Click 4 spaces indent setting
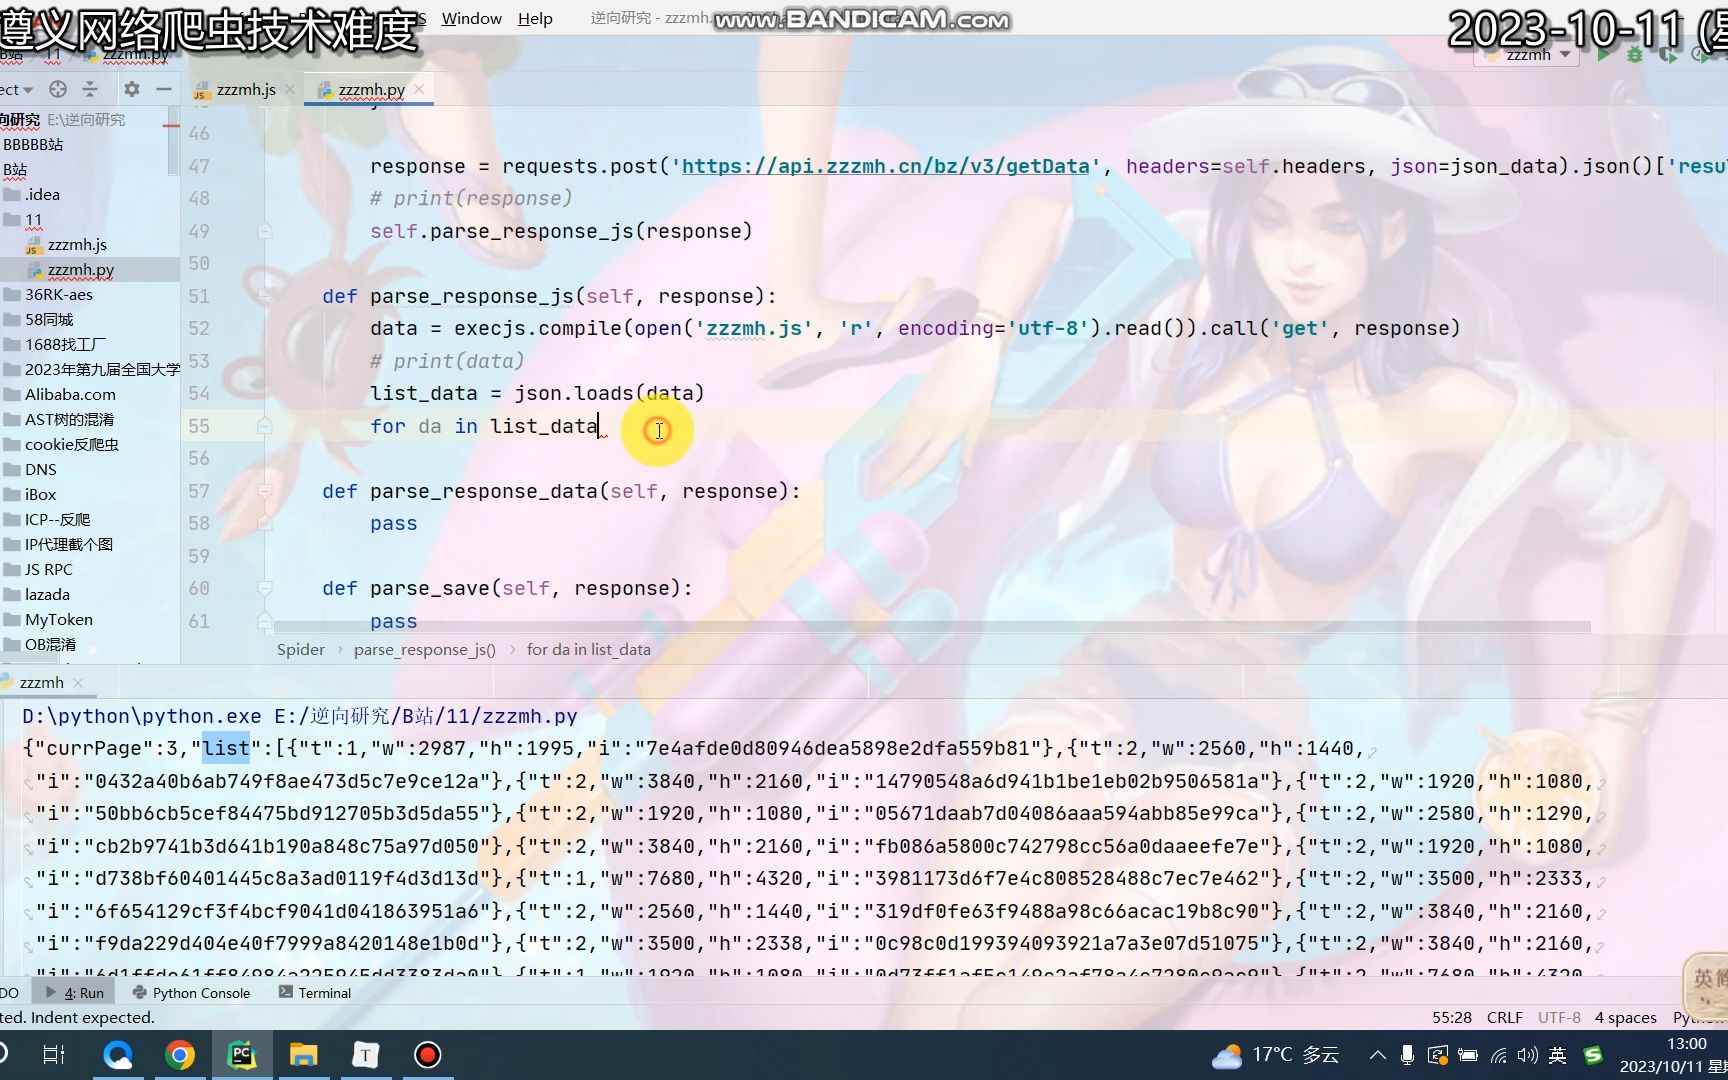 pyautogui.click(x=1625, y=1017)
